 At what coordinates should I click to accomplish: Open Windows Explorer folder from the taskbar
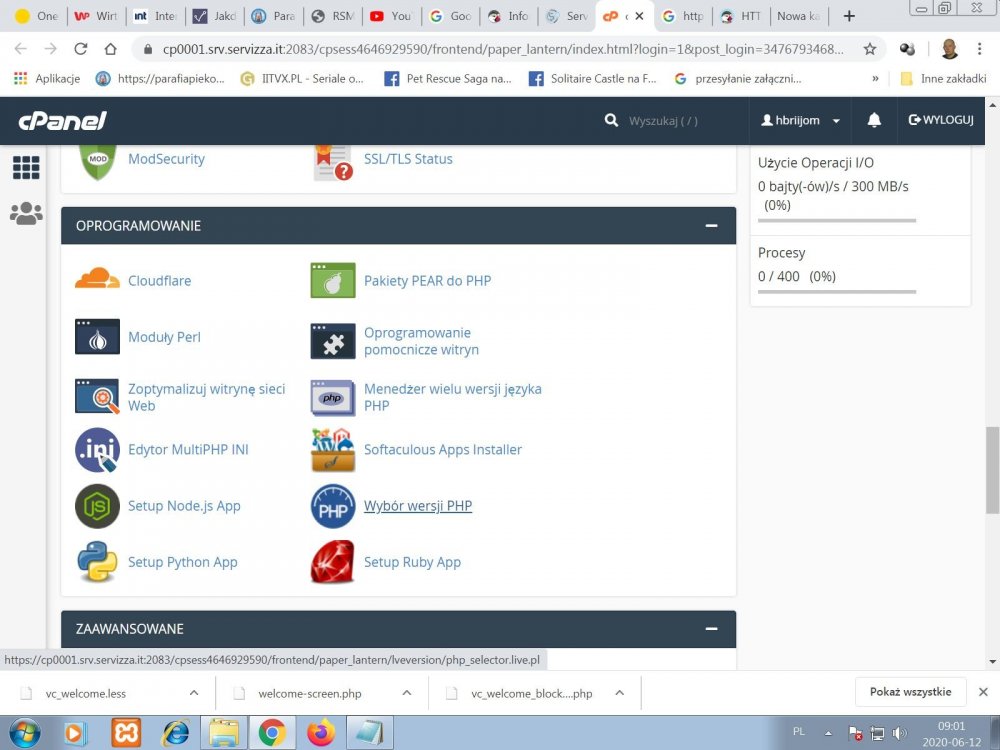point(223,733)
